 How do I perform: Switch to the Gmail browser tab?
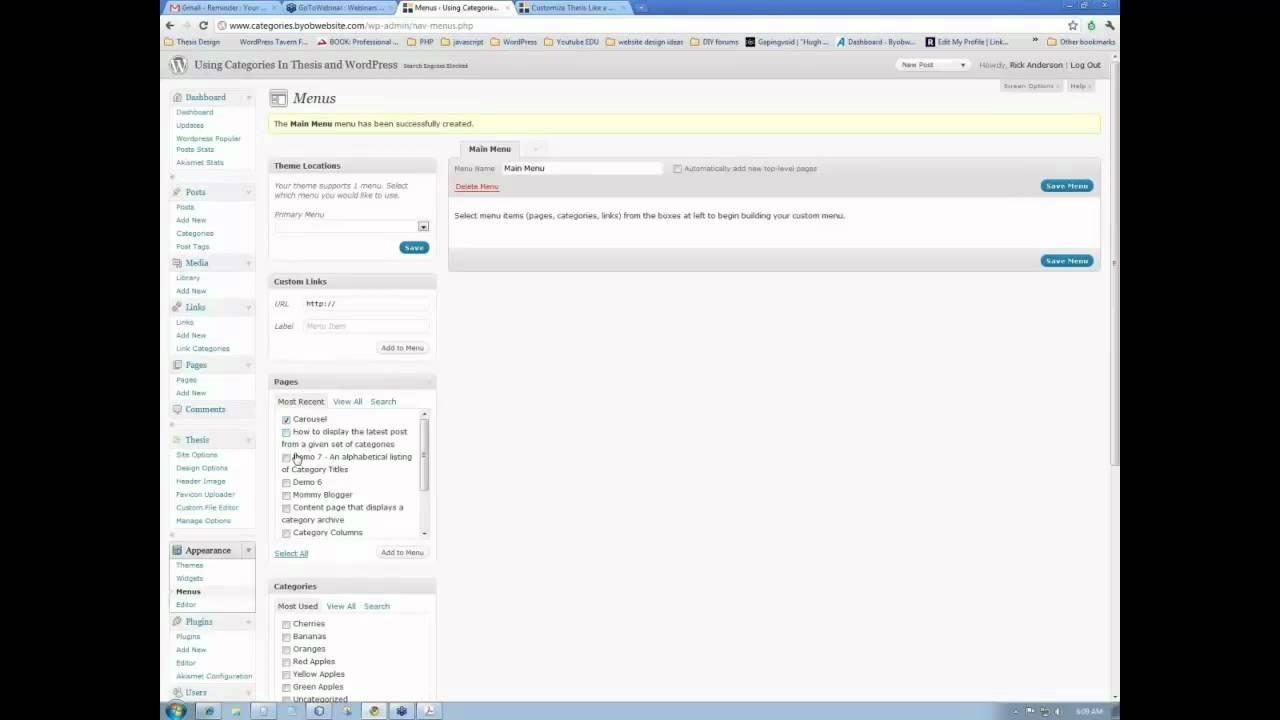pos(219,7)
